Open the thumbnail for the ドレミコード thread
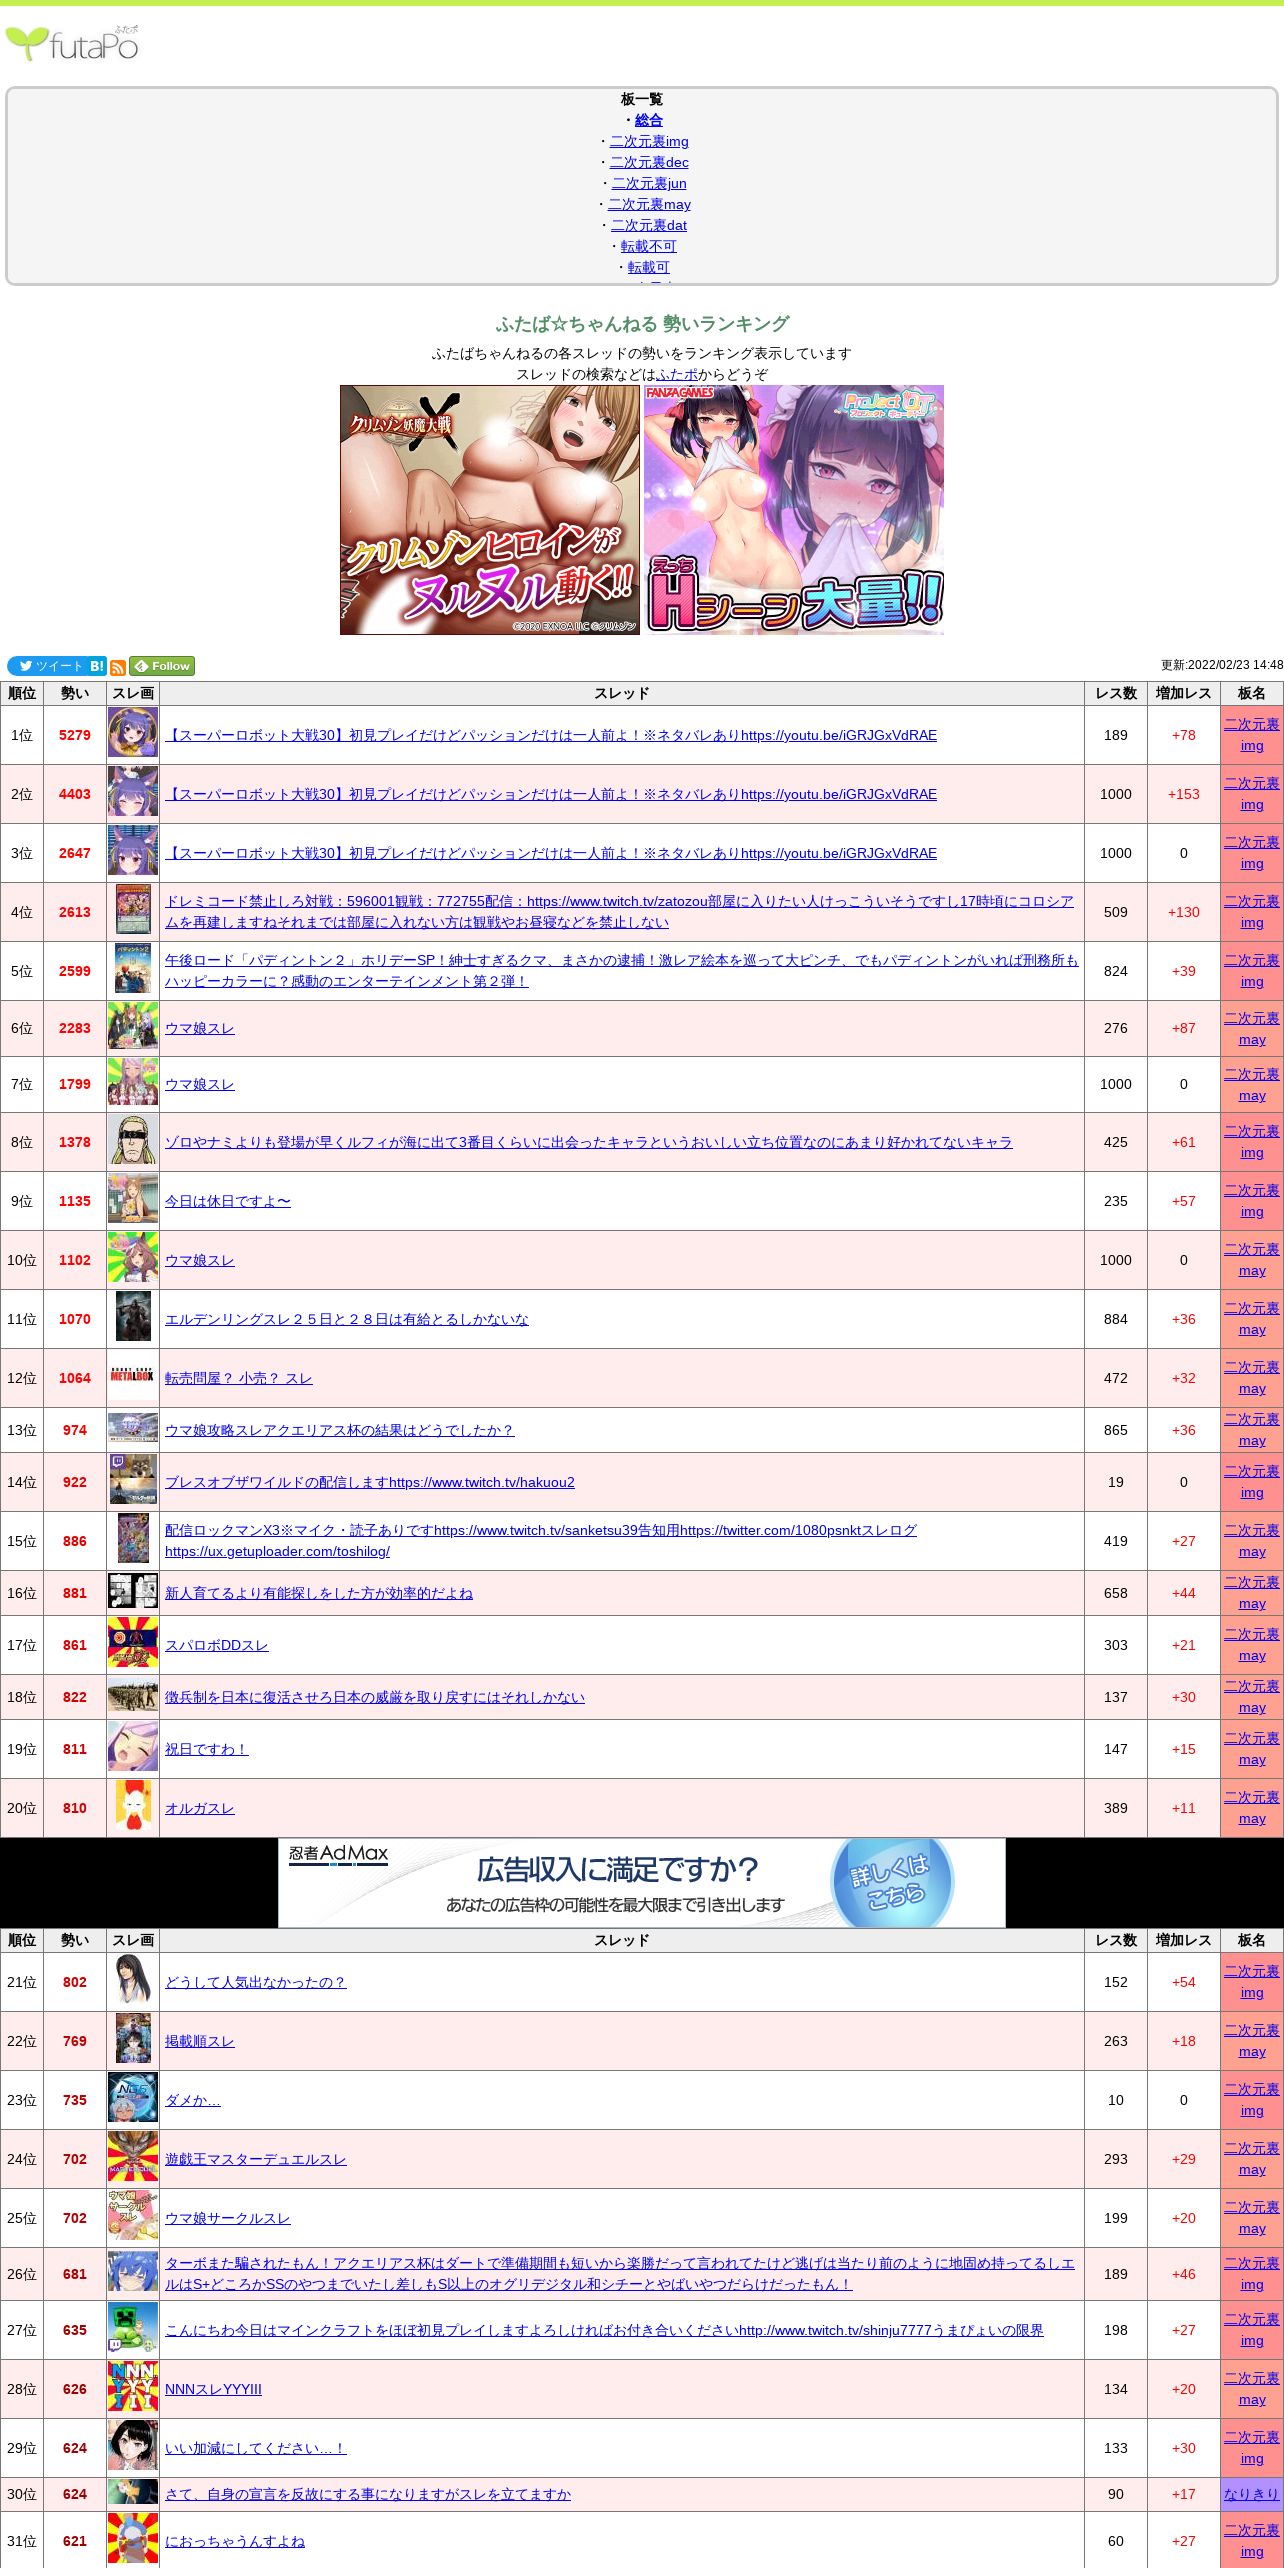The width and height of the screenshot is (1284, 2568). coord(133,910)
